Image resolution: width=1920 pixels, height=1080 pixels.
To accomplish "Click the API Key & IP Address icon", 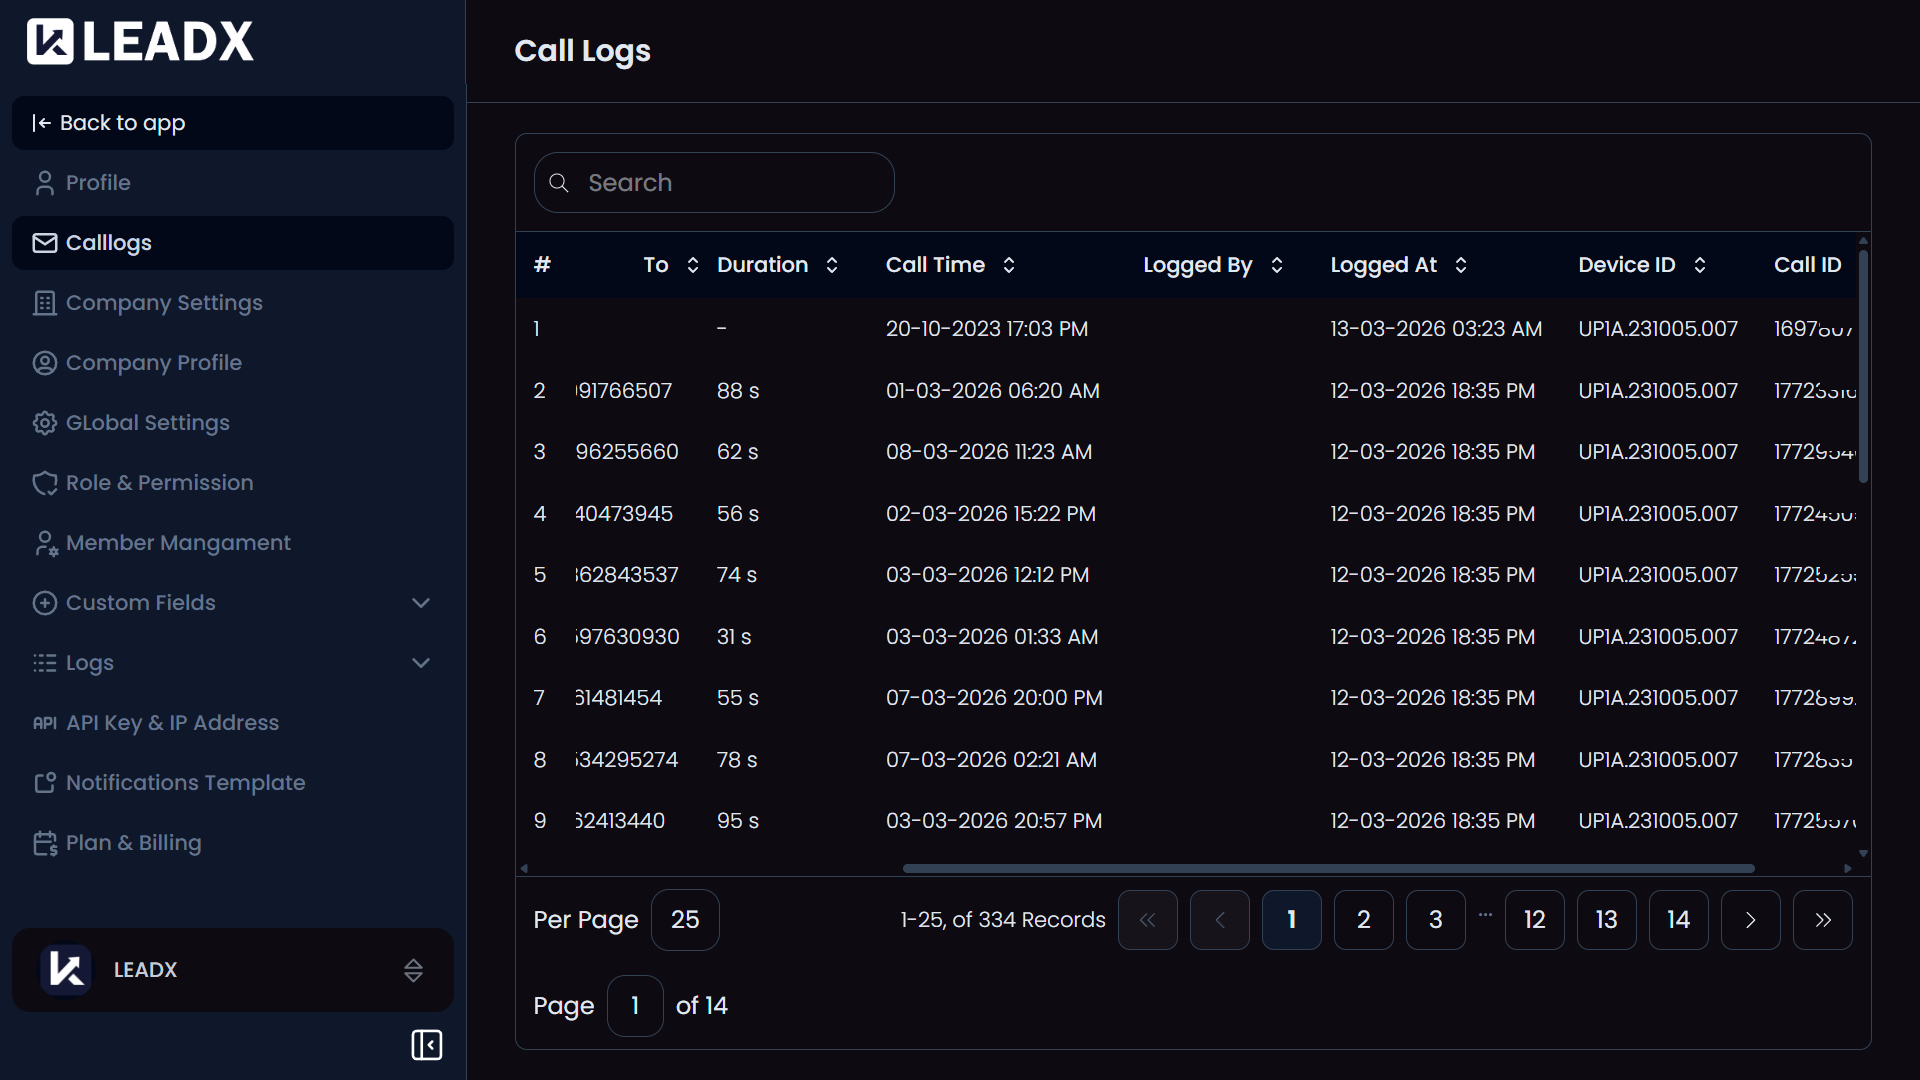I will [x=44, y=722].
